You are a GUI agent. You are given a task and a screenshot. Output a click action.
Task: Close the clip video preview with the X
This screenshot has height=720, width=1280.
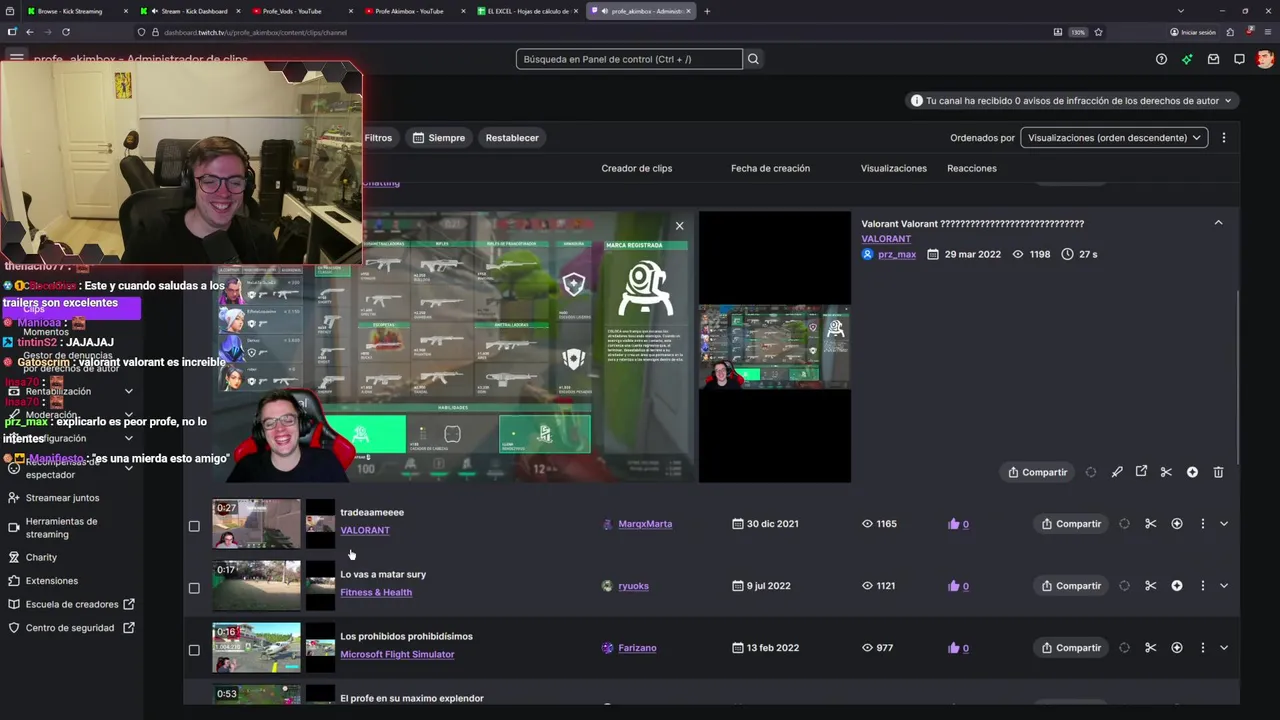(x=679, y=226)
